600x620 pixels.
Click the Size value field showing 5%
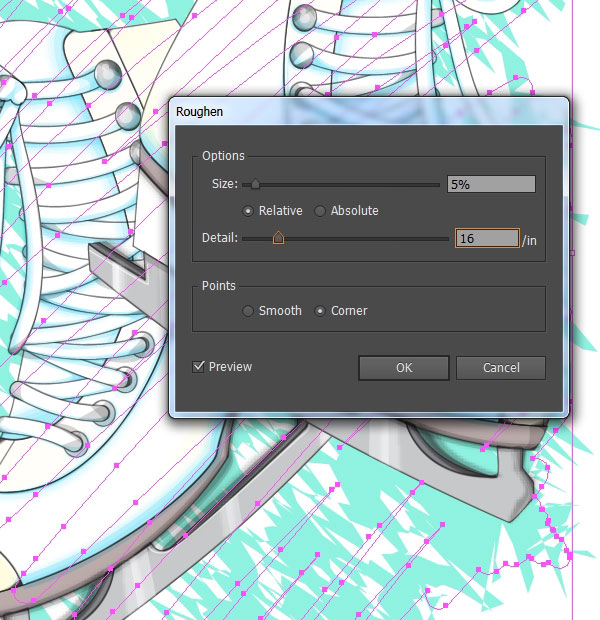pyautogui.click(x=491, y=184)
